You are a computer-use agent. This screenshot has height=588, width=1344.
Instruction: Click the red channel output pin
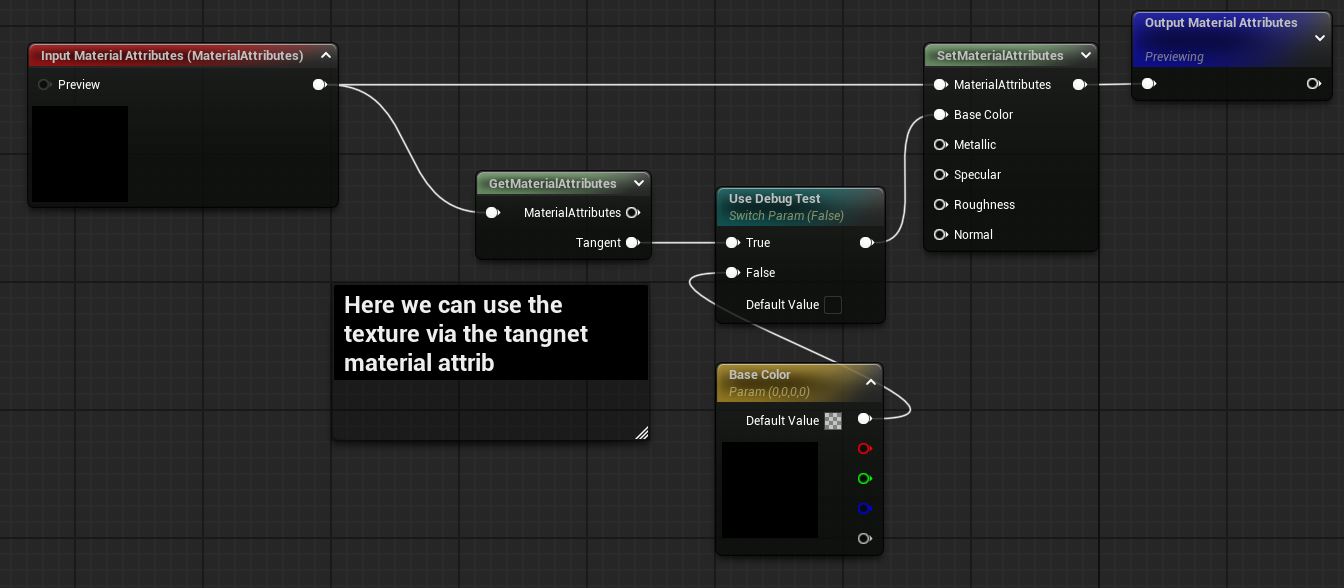[865, 449]
